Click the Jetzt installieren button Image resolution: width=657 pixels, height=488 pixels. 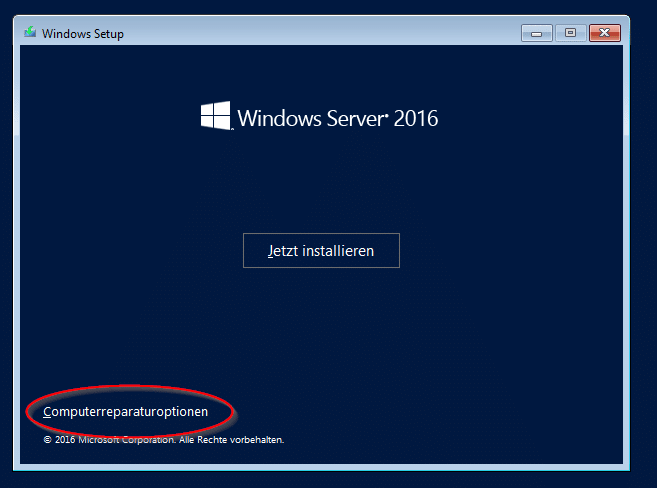coord(321,250)
